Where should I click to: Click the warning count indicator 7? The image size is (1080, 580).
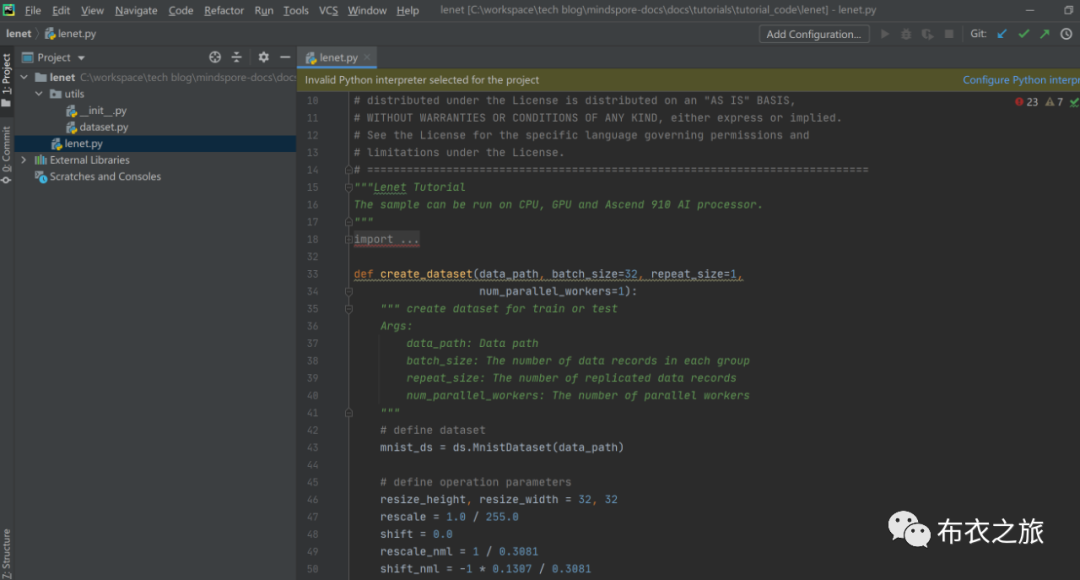point(1054,102)
